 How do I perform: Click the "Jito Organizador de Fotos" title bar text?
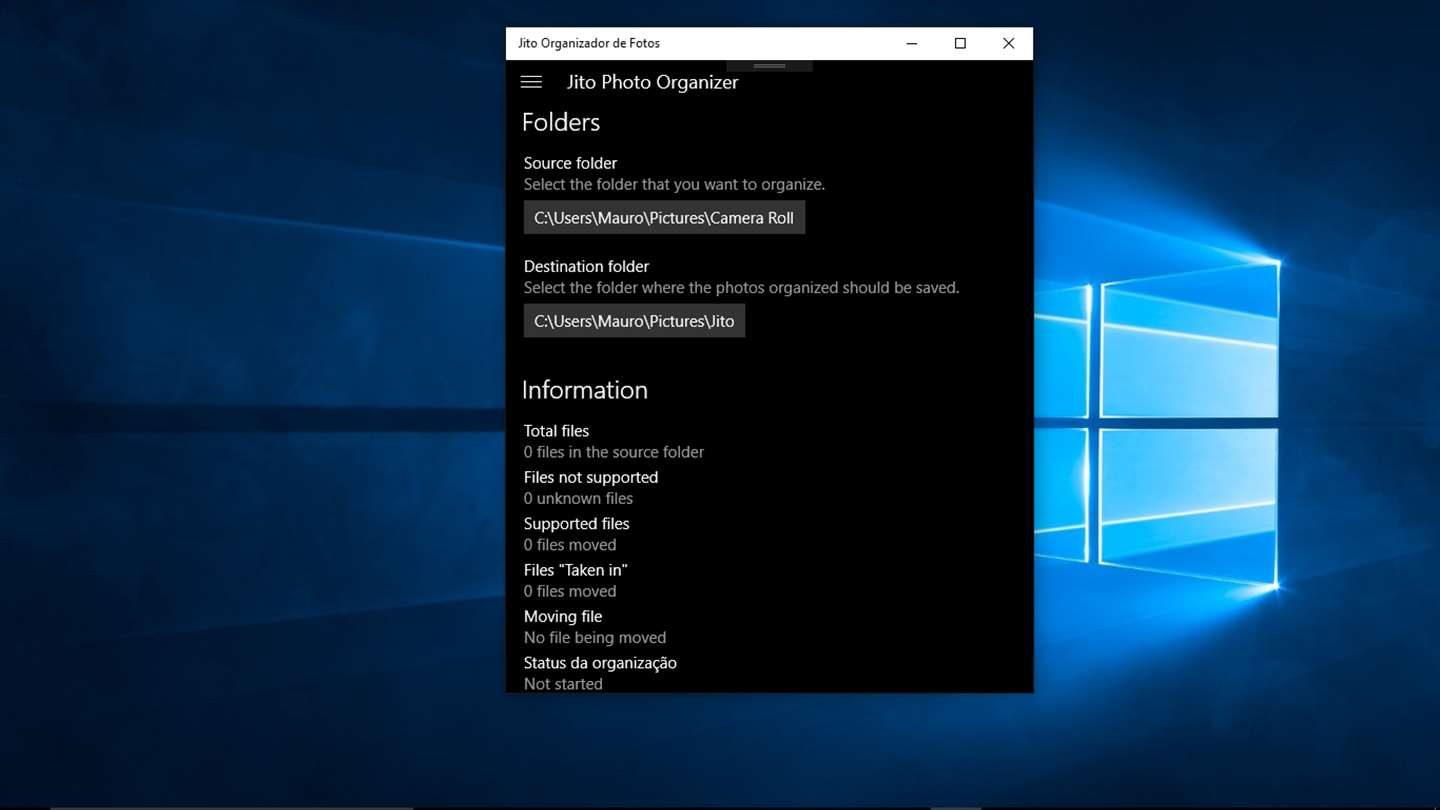click(x=589, y=43)
